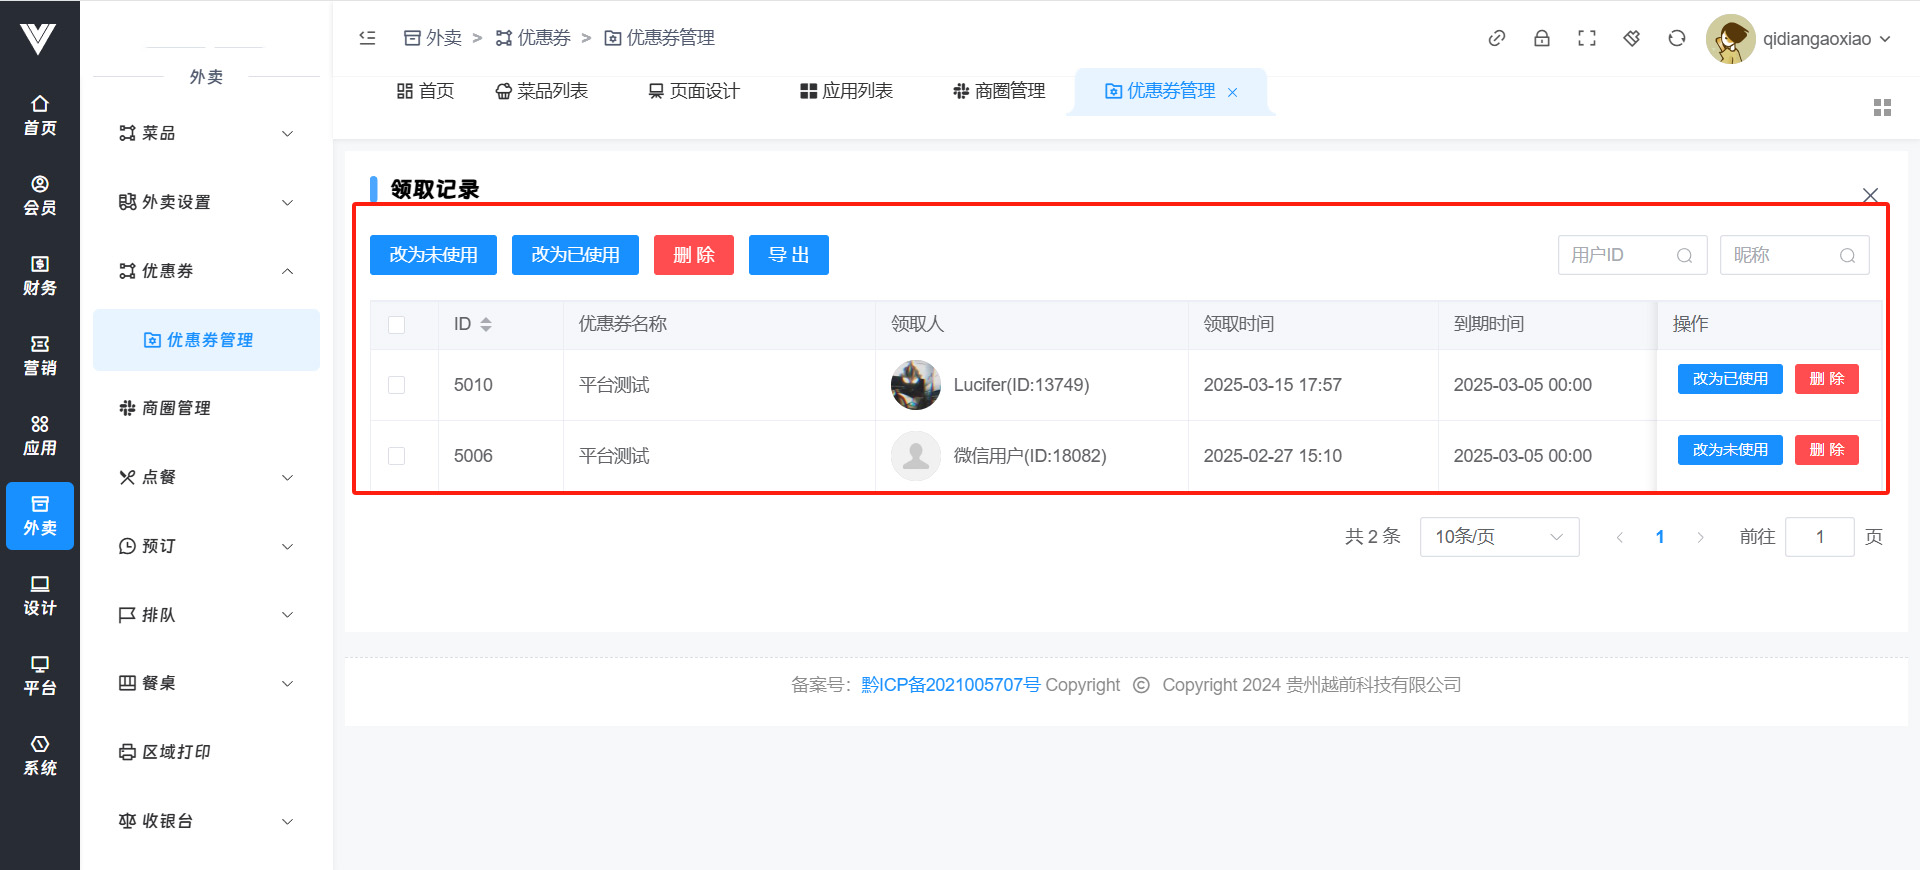Switch to the 菜品列表 tab
This screenshot has width=1920, height=870.
coord(542,91)
